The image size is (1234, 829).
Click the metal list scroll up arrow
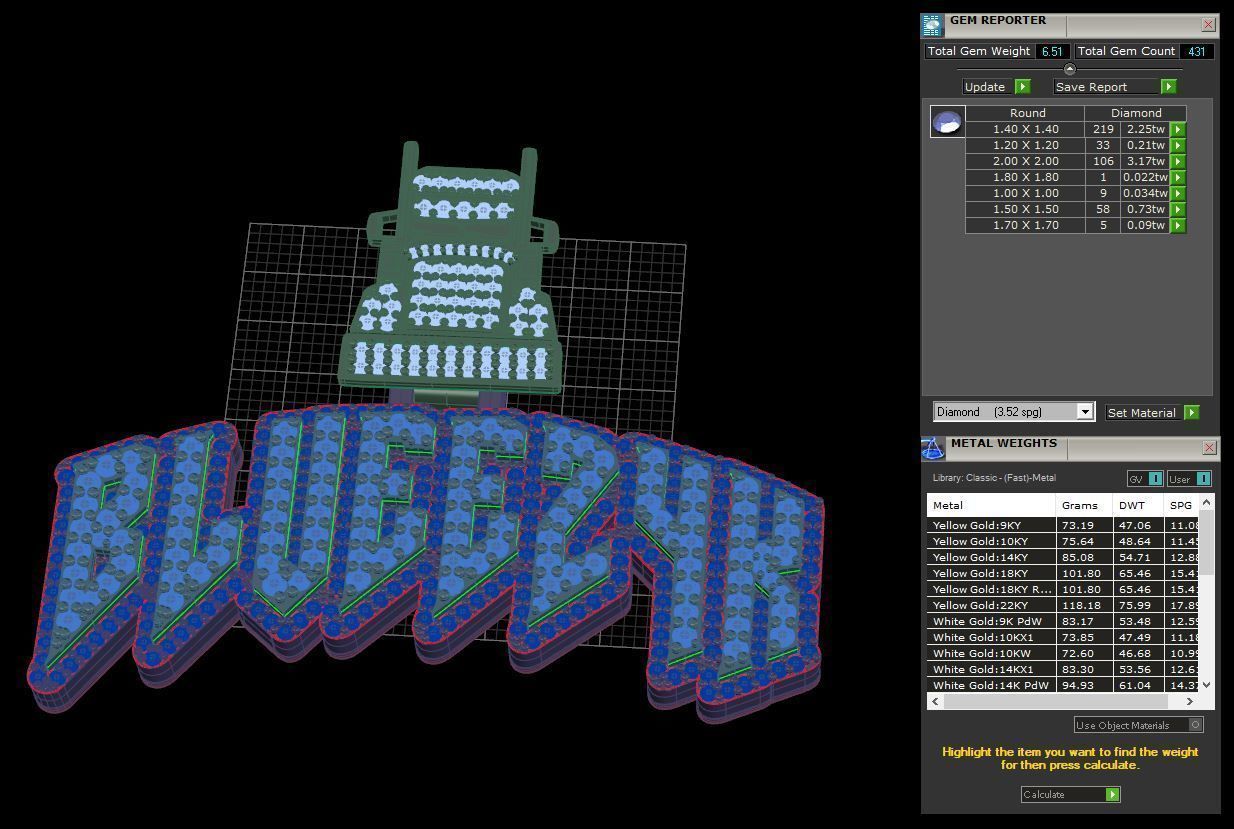point(1207,502)
